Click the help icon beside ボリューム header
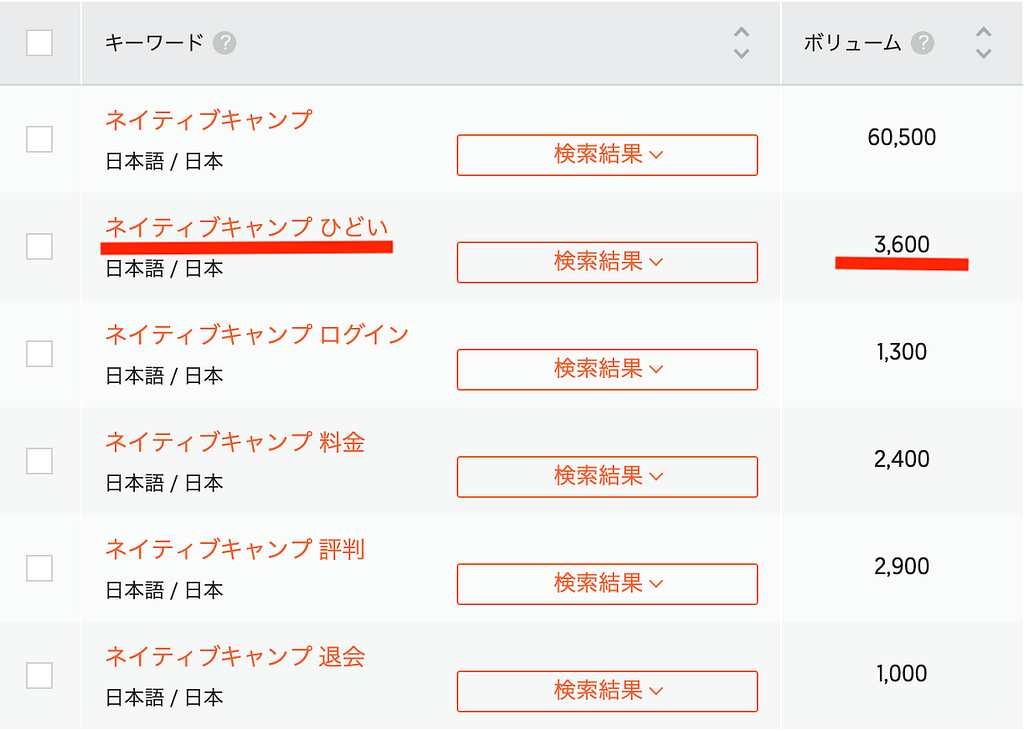 coord(923,43)
